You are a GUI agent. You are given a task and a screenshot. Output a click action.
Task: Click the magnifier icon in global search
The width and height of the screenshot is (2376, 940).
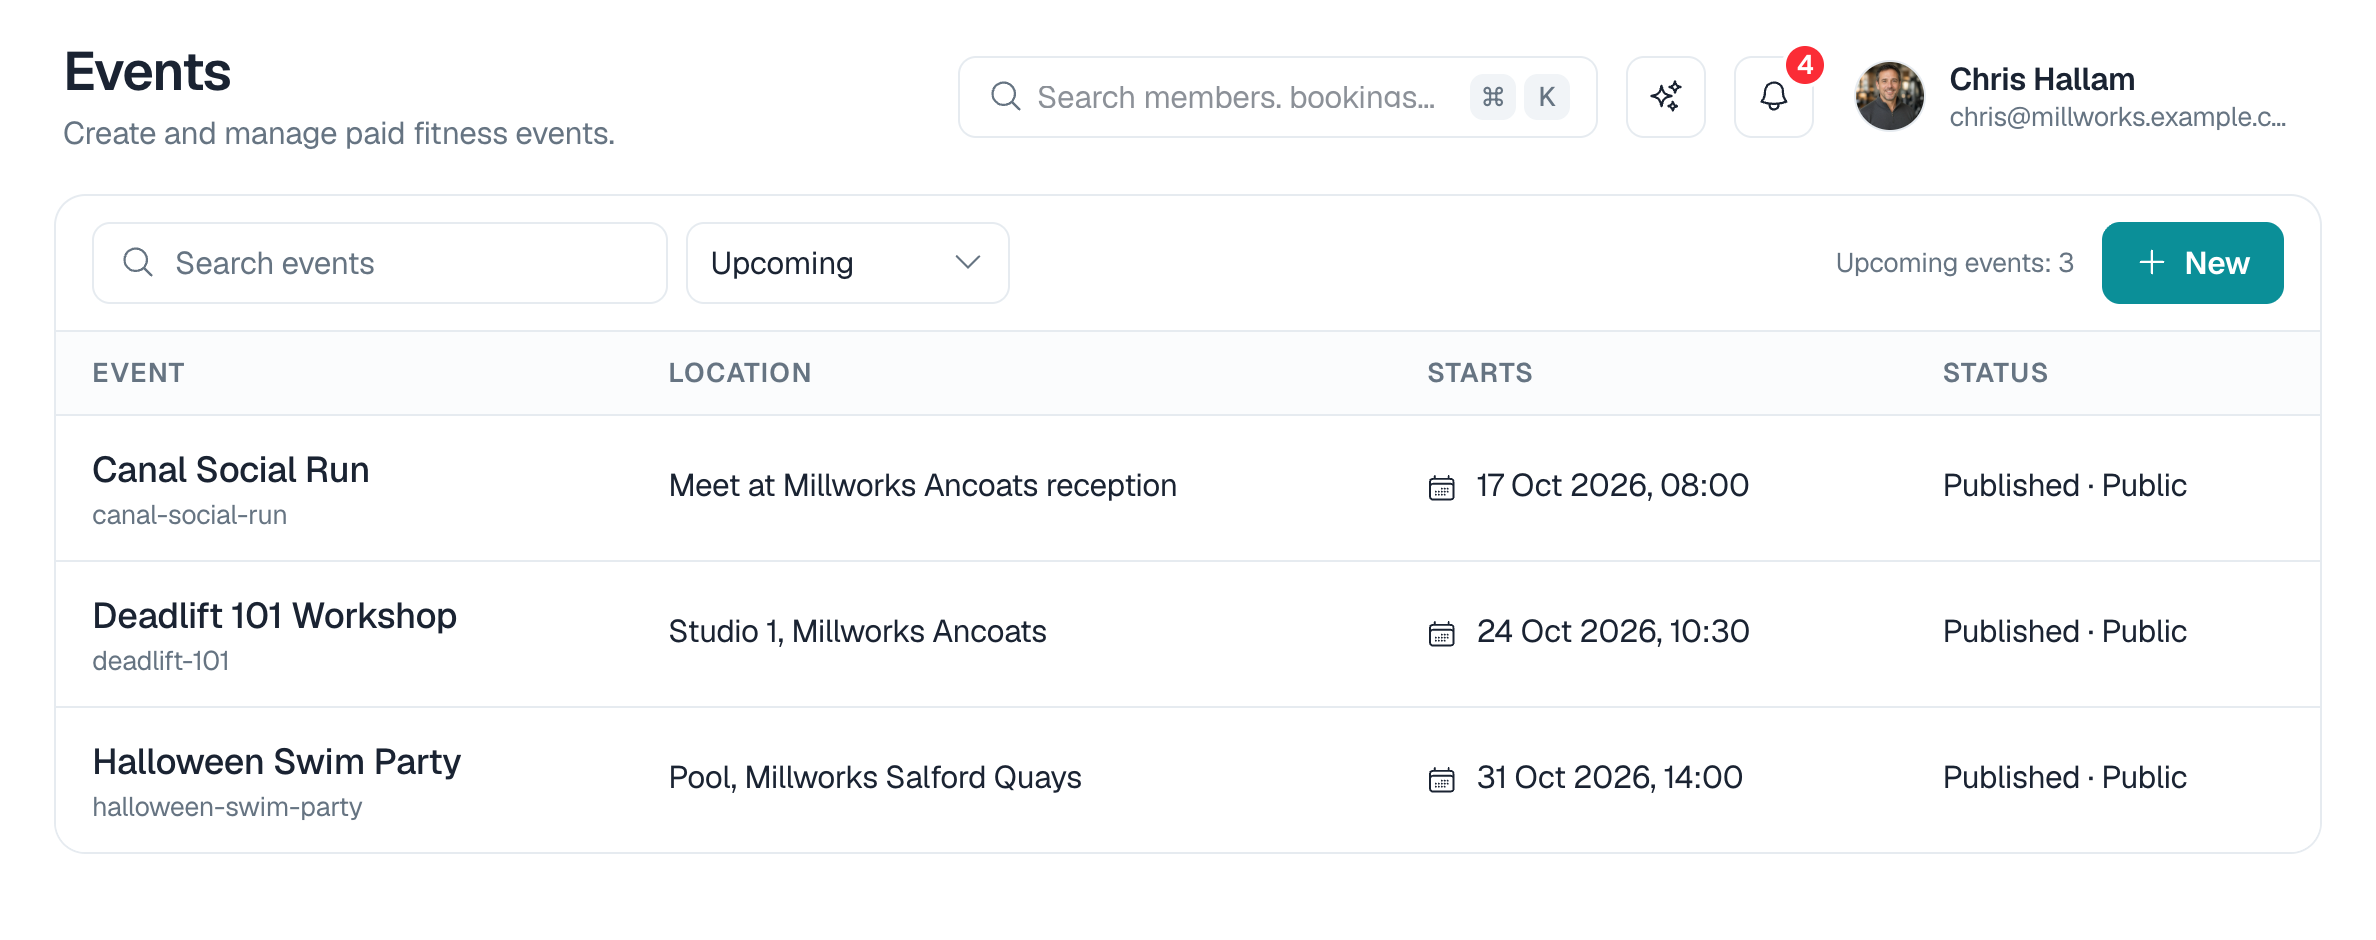pyautogui.click(x=1005, y=97)
